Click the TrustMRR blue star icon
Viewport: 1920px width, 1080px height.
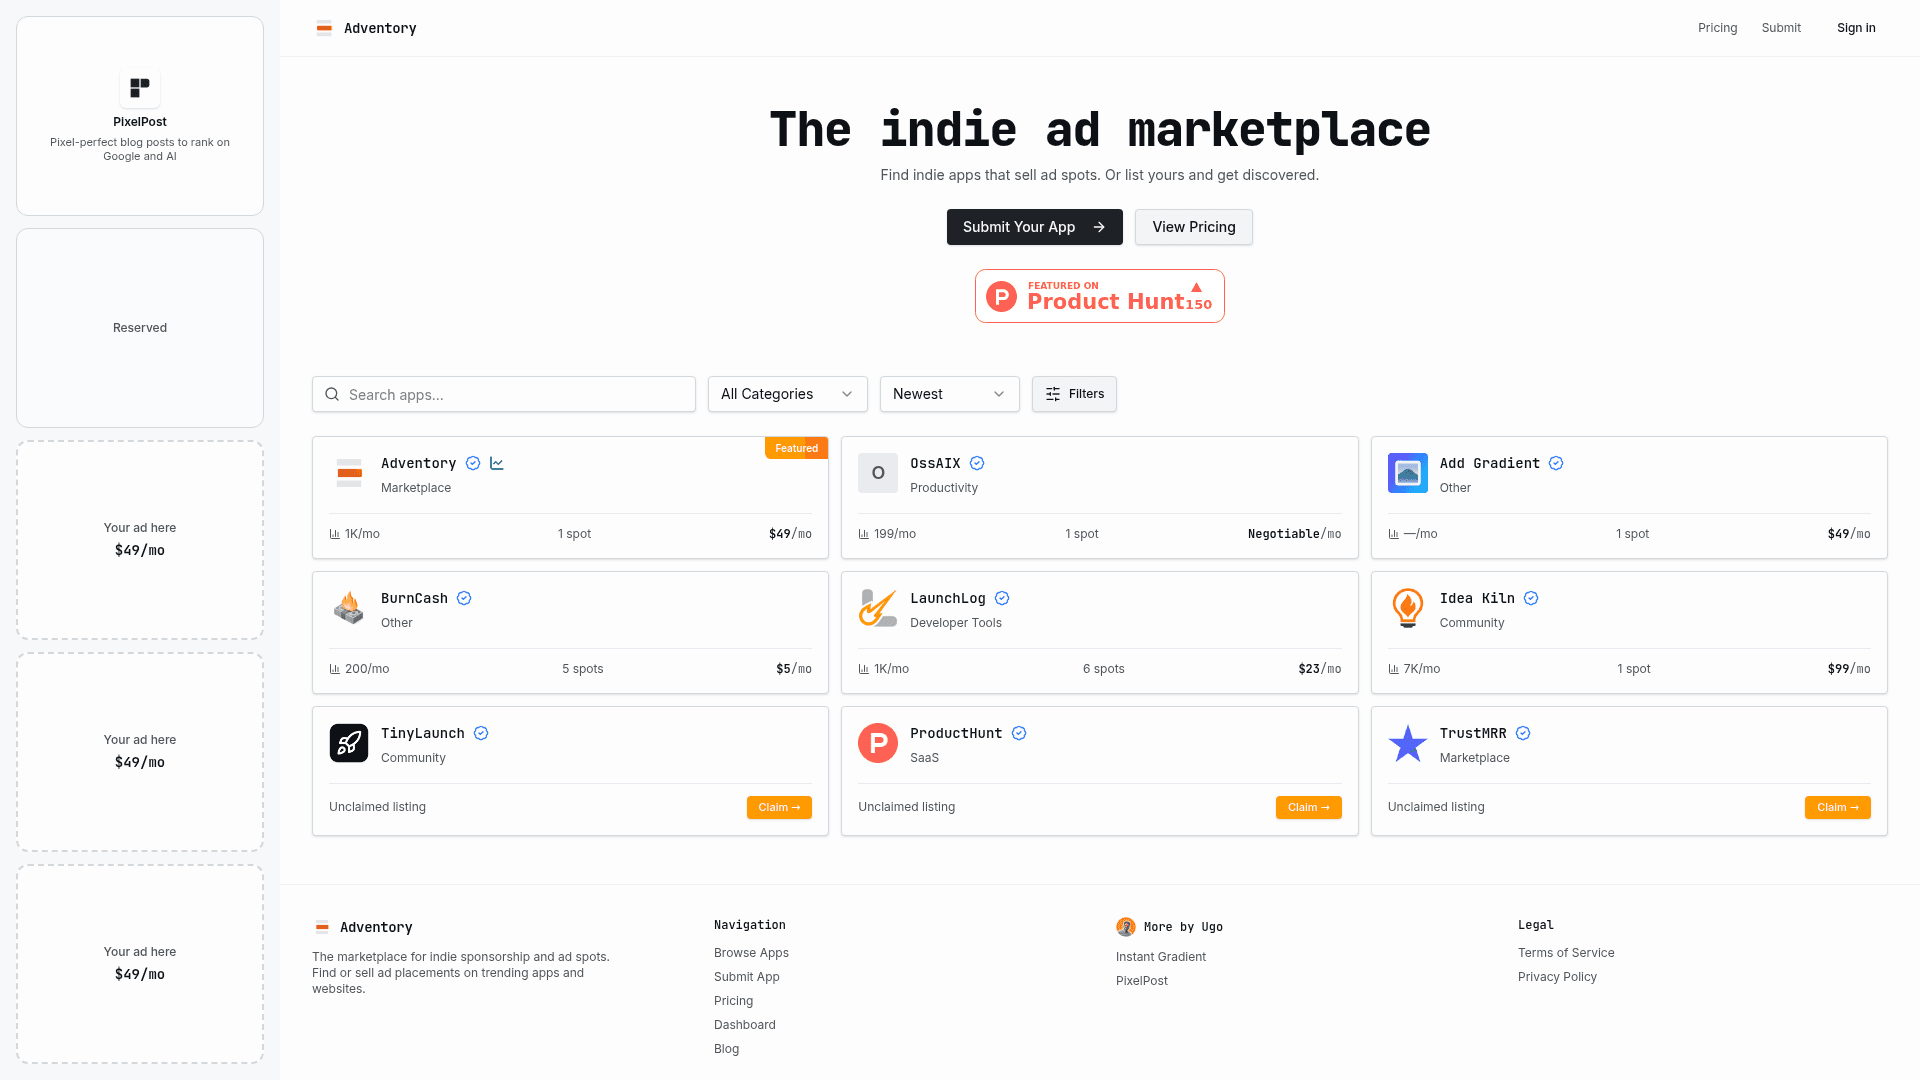pos(1407,743)
